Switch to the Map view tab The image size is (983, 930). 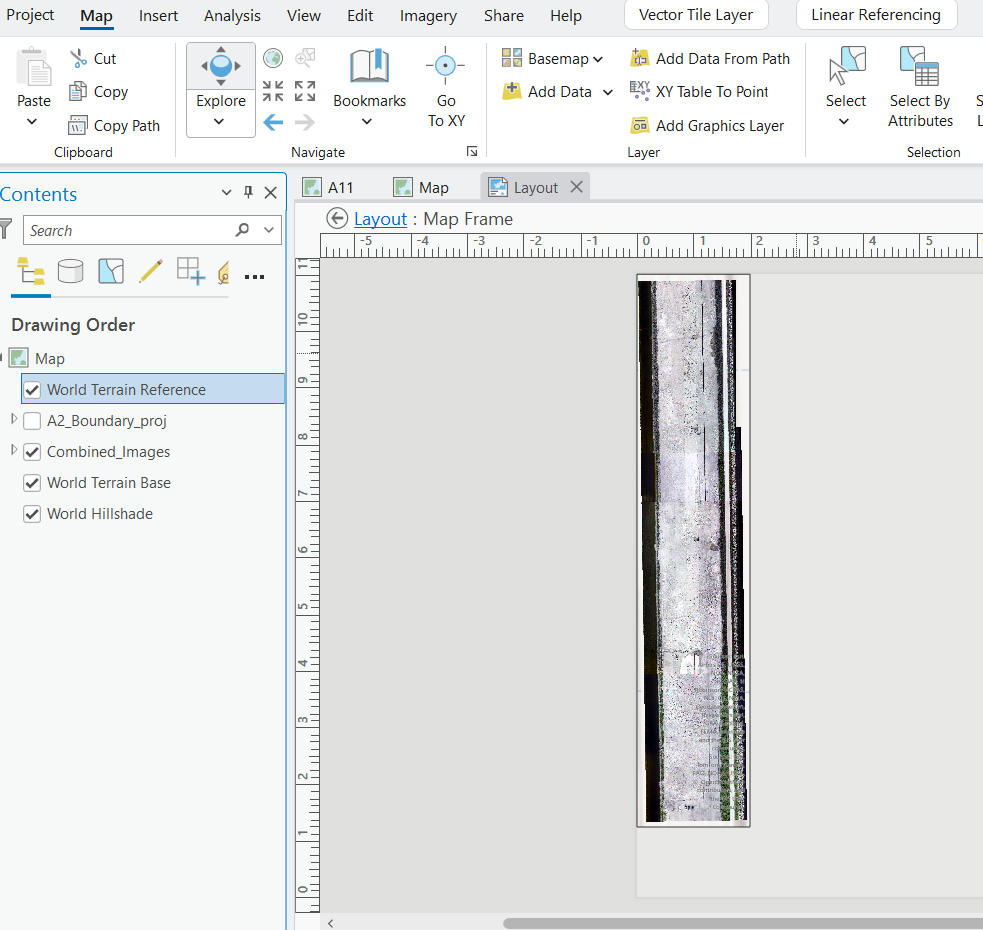coord(421,187)
